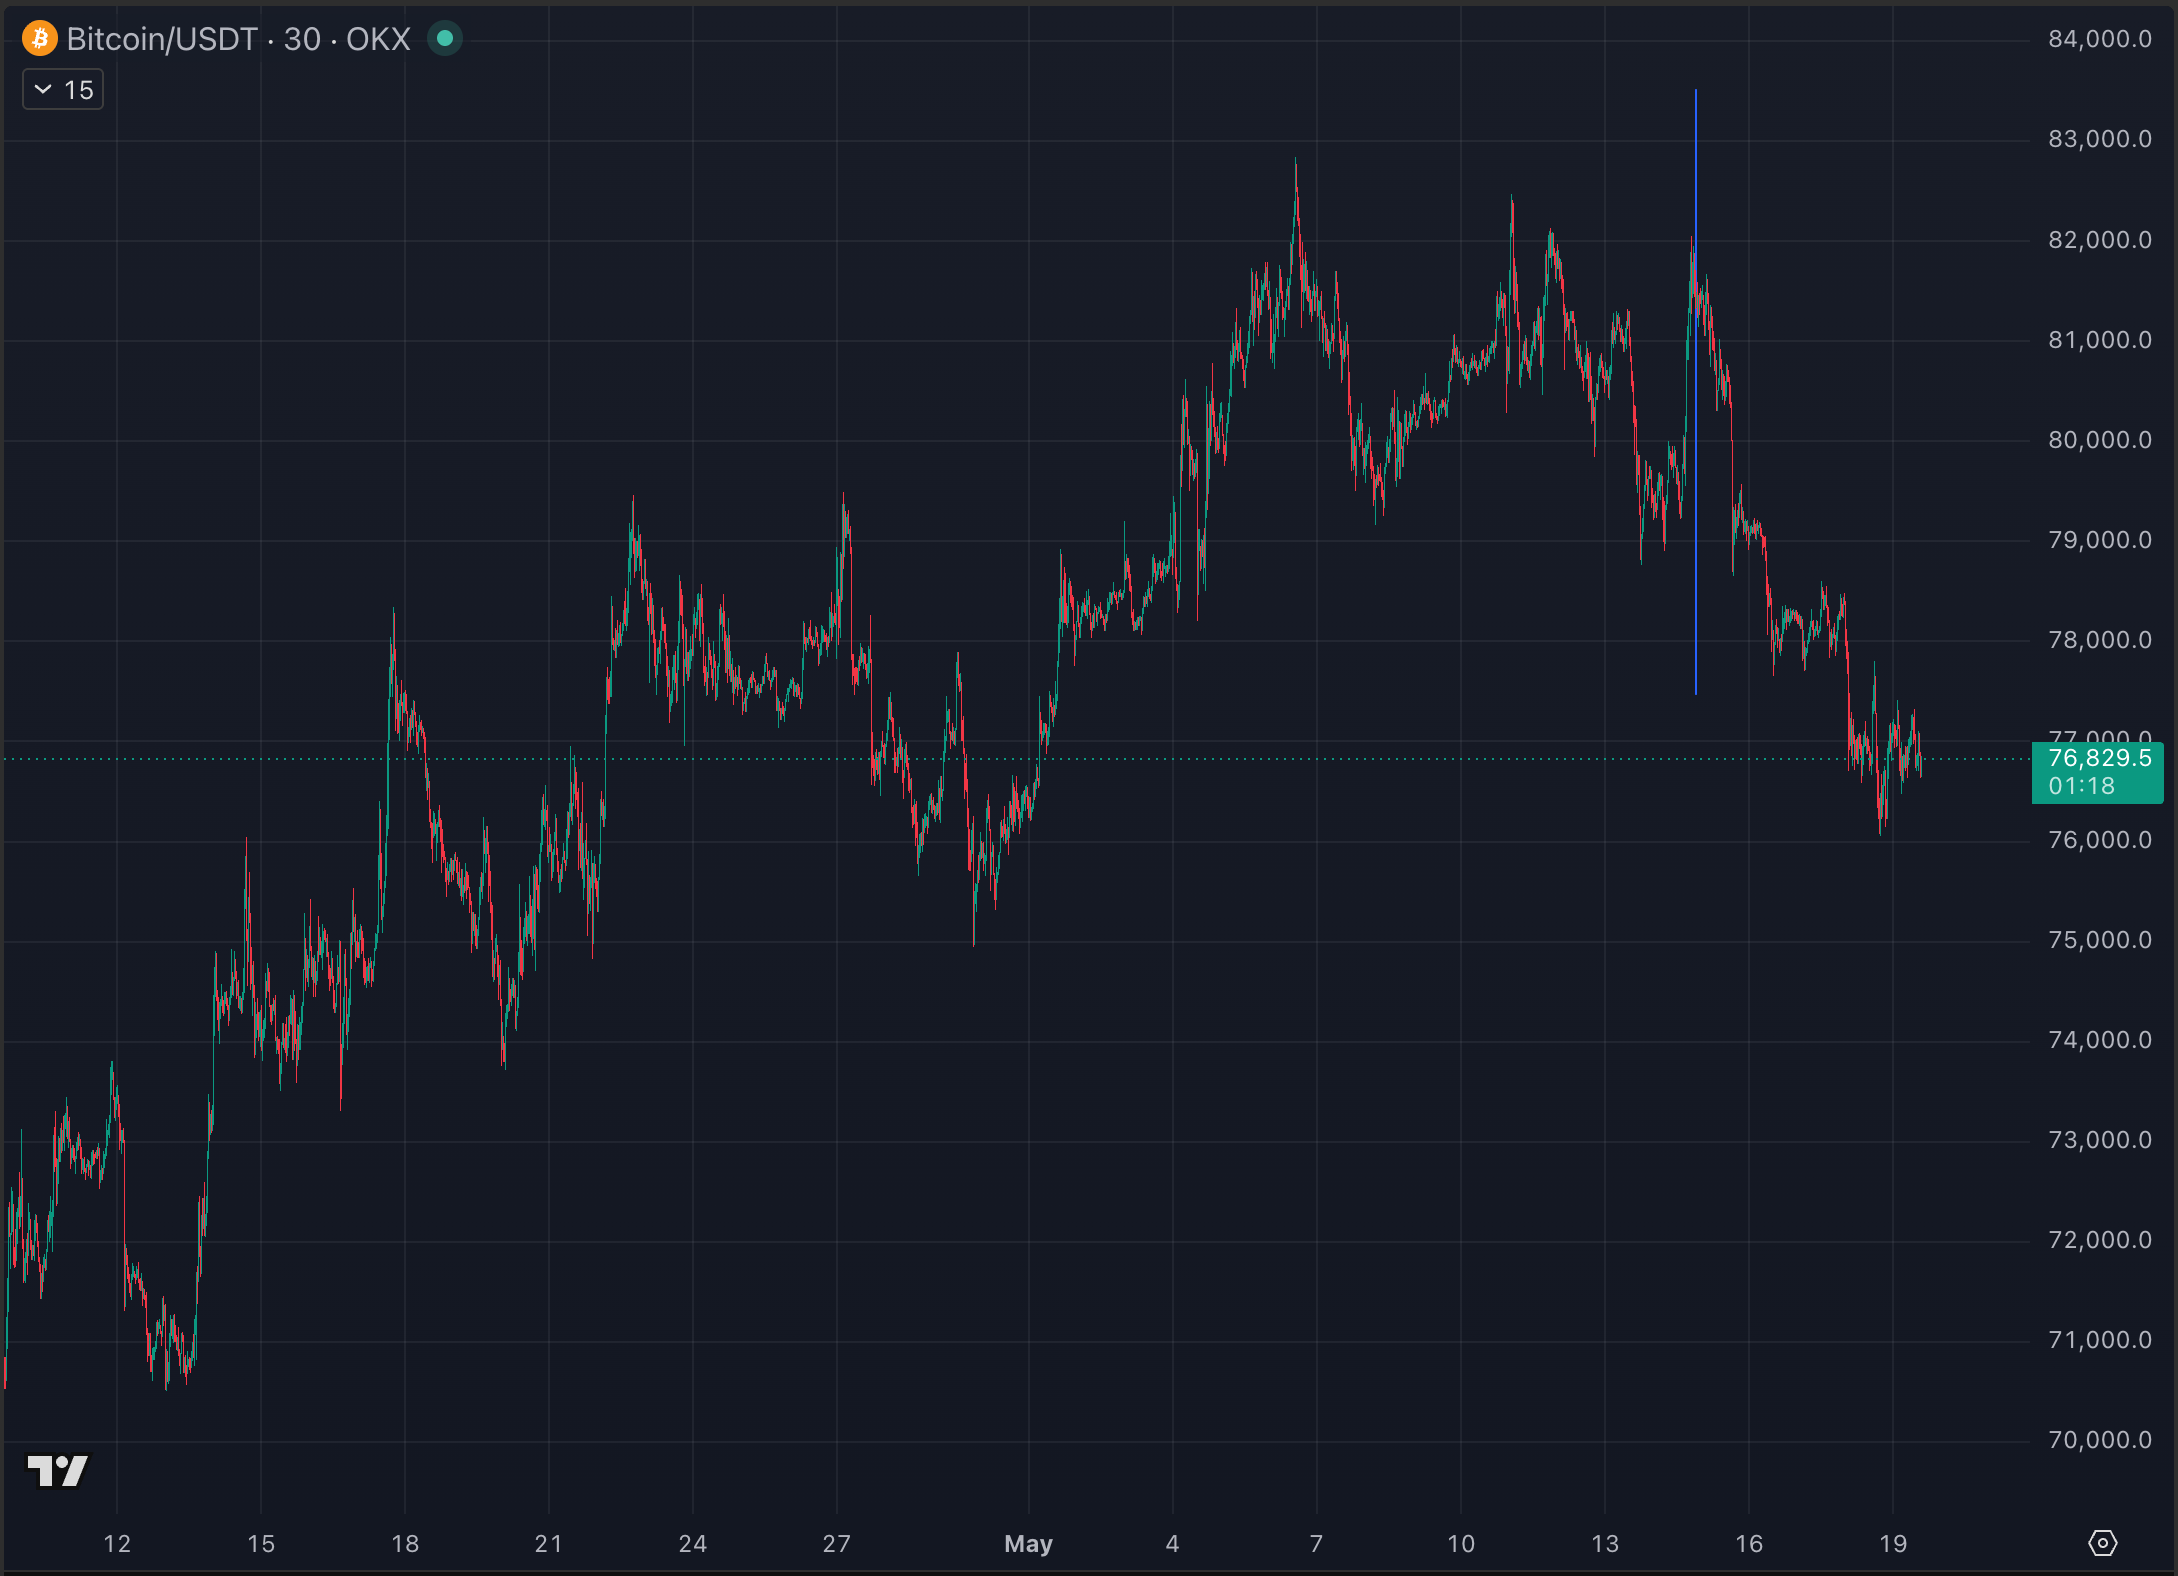Click date 27 on the time axis
This screenshot has height=1576, width=2178.
(x=837, y=1544)
